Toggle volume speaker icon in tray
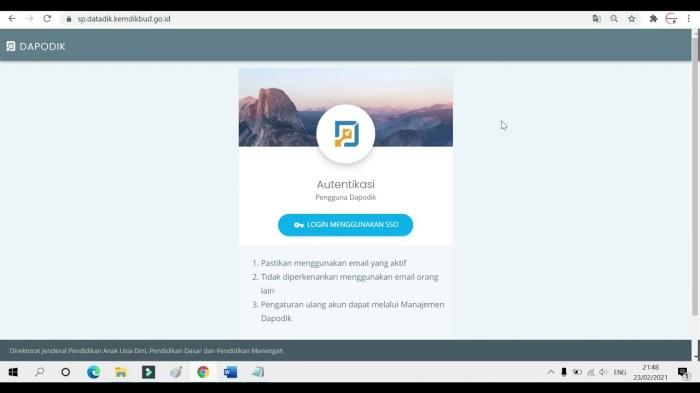The height and width of the screenshot is (393, 700). pos(603,372)
